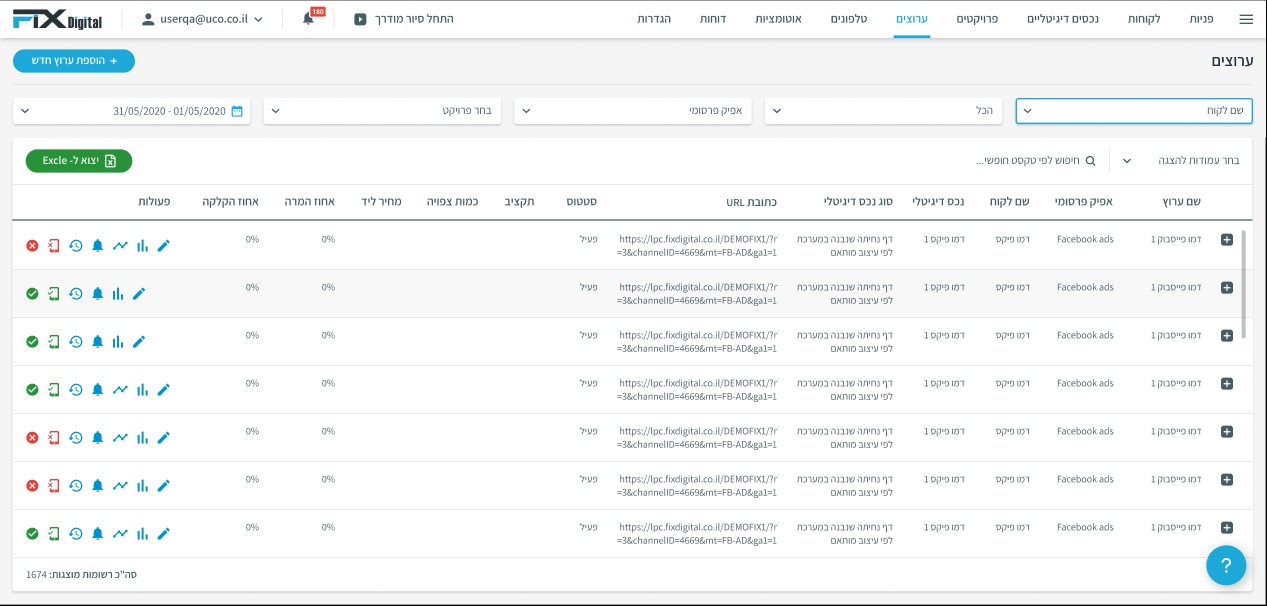View history clock icon in first row
1267x606 pixels.
76,245
